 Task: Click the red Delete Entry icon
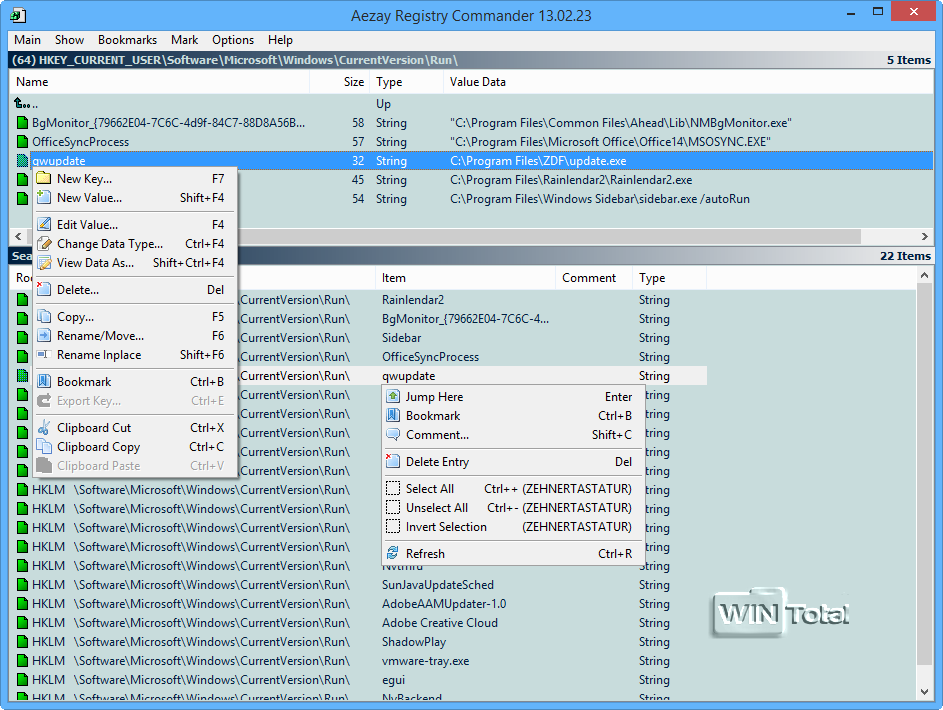click(x=393, y=462)
